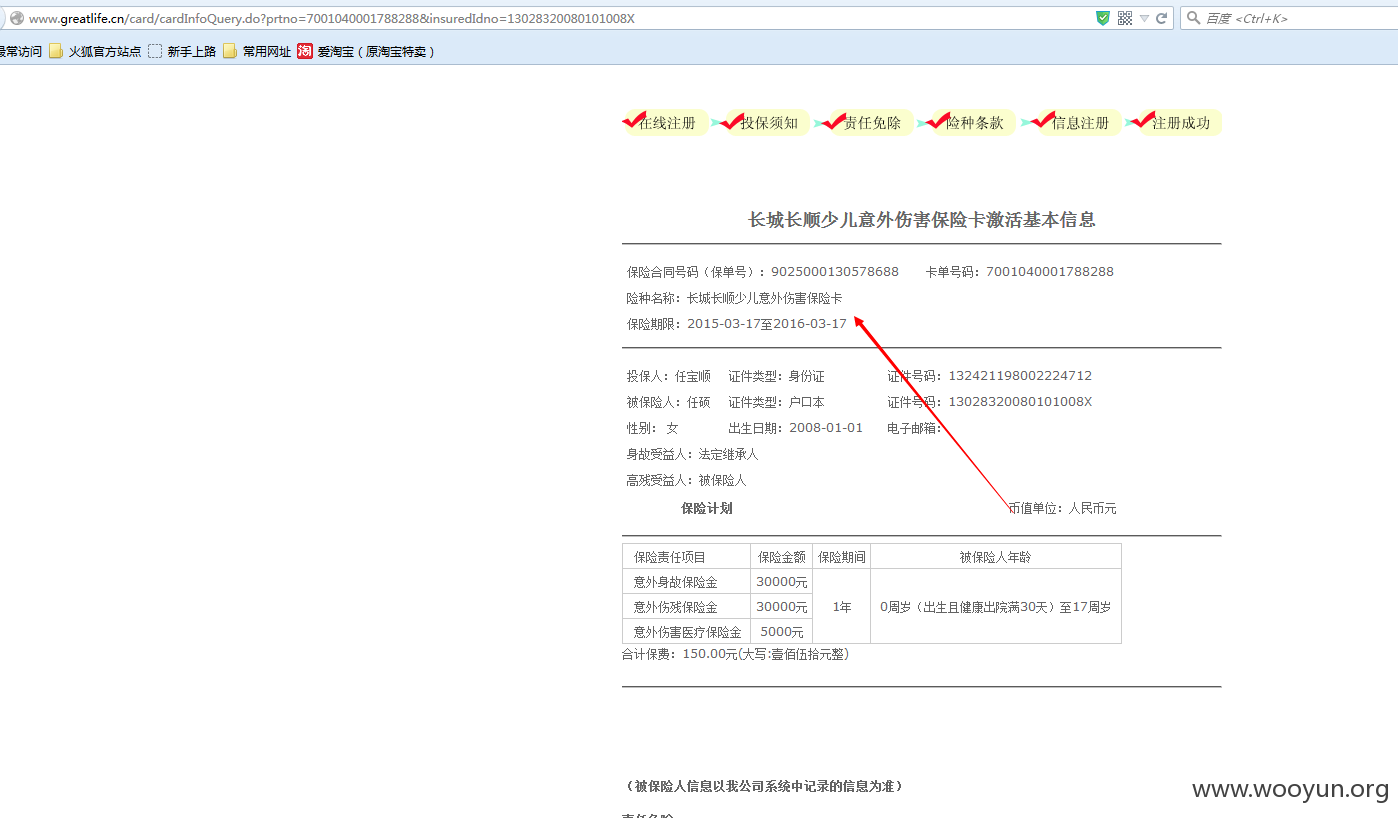Reload the page with refresh icon

tap(1162, 18)
